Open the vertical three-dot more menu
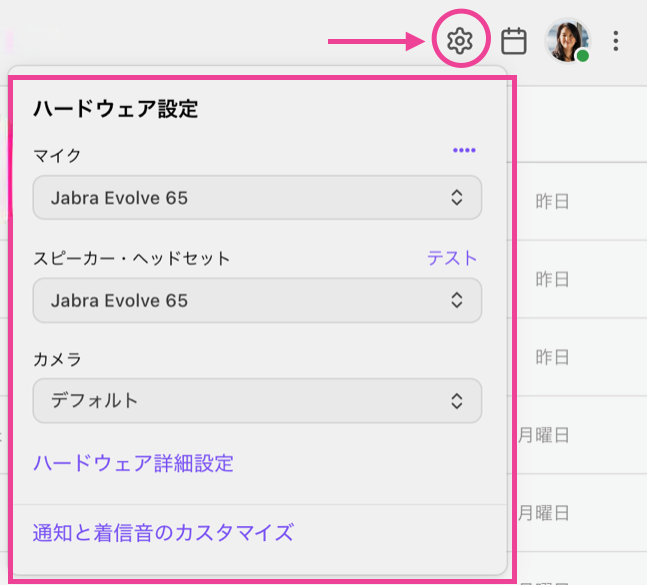Viewport: 647px width, 585px height. (616, 41)
